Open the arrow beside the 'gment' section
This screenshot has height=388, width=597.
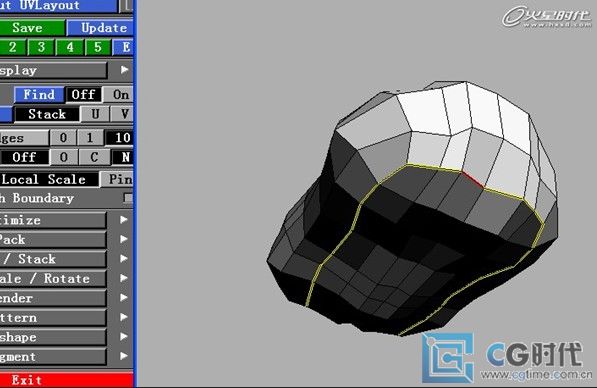tap(124, 356)
